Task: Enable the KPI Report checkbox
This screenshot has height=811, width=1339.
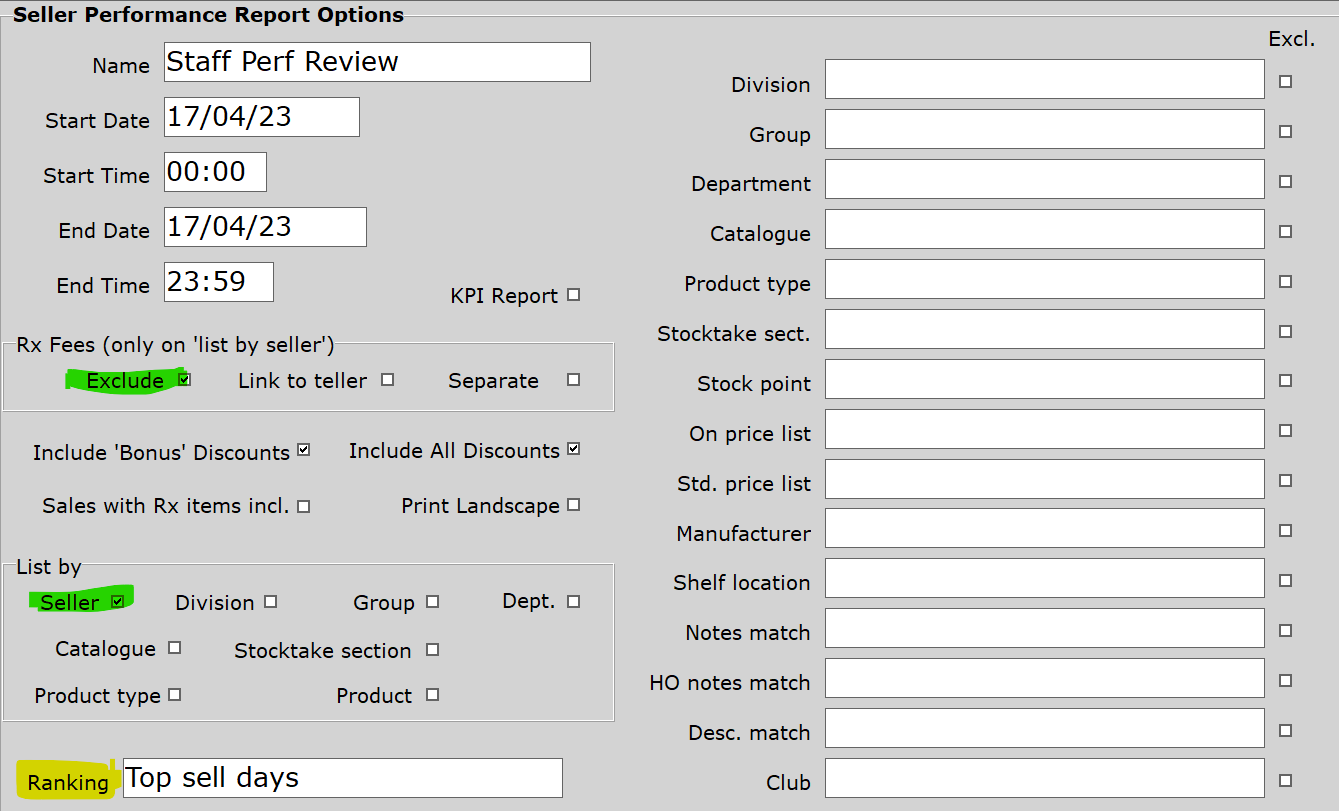Action: [573, 295]
